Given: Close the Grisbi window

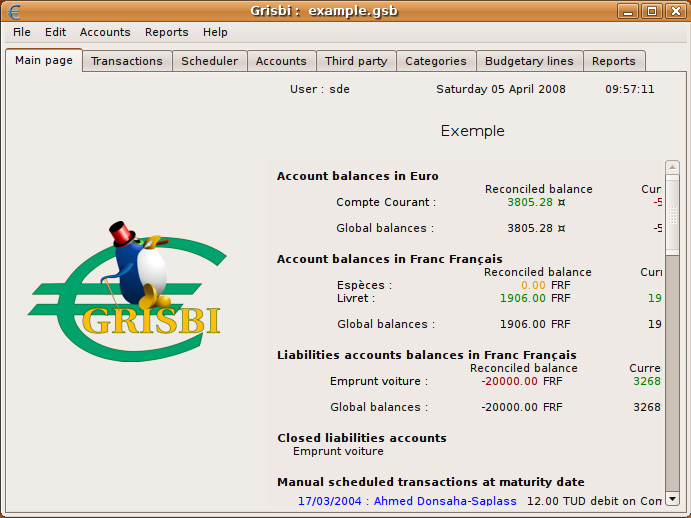Looking at the screenshot, I should click(676, 11).
